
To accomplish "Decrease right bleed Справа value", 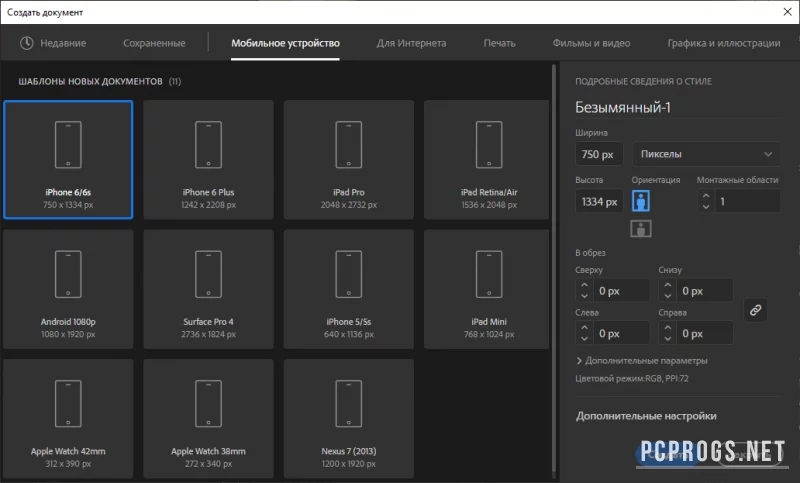I will point(668,339).
